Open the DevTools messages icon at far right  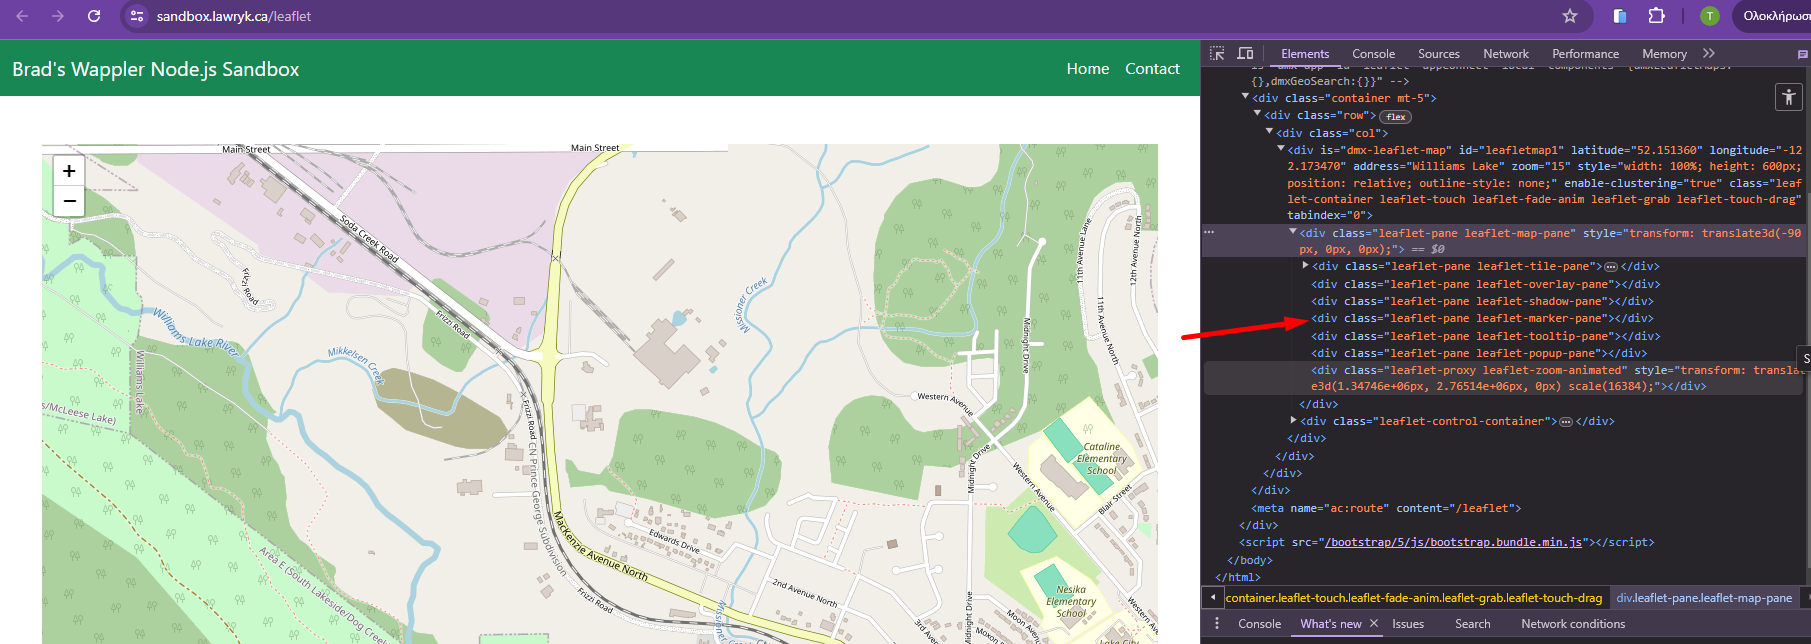1802,54
